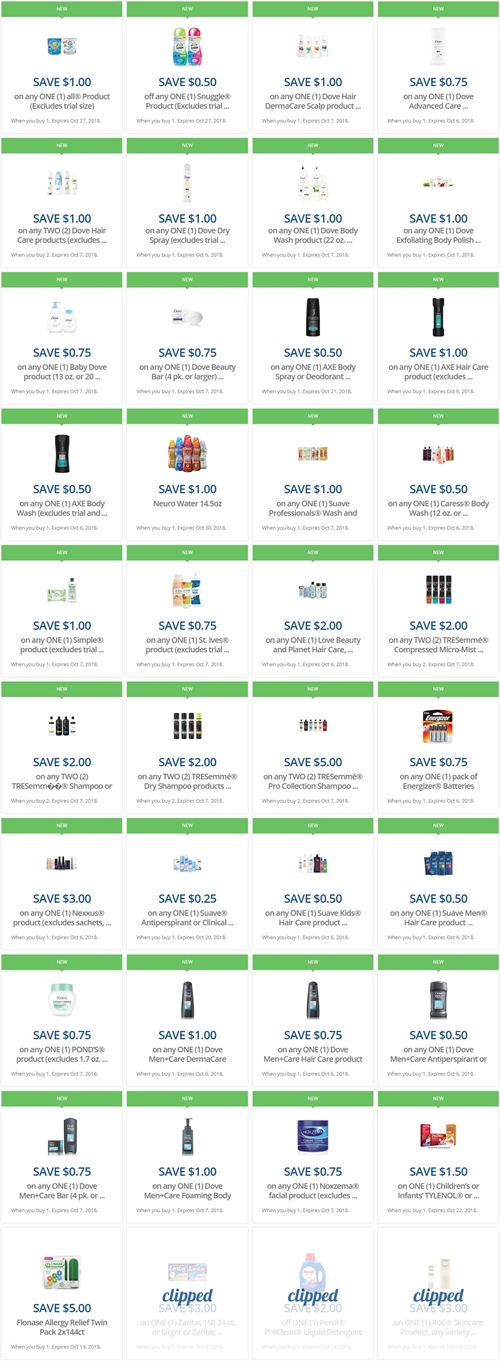The image size is (500, 1361).
Task: Click the St. Ives® product coupon text
Action: click(187, 643)
